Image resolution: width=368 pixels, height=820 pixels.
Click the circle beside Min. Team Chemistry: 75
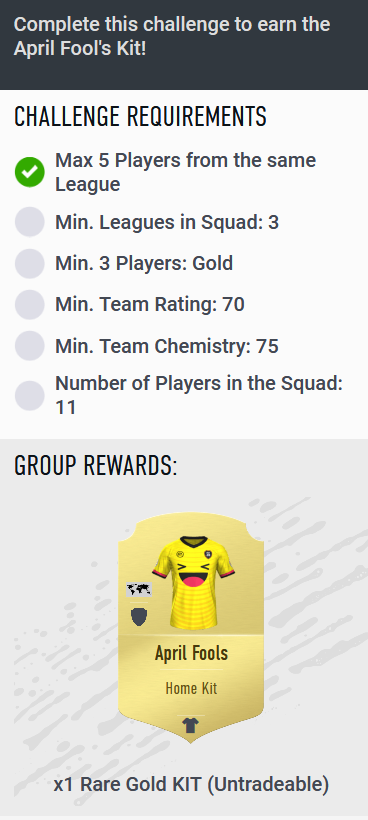(x=30, y=346)
